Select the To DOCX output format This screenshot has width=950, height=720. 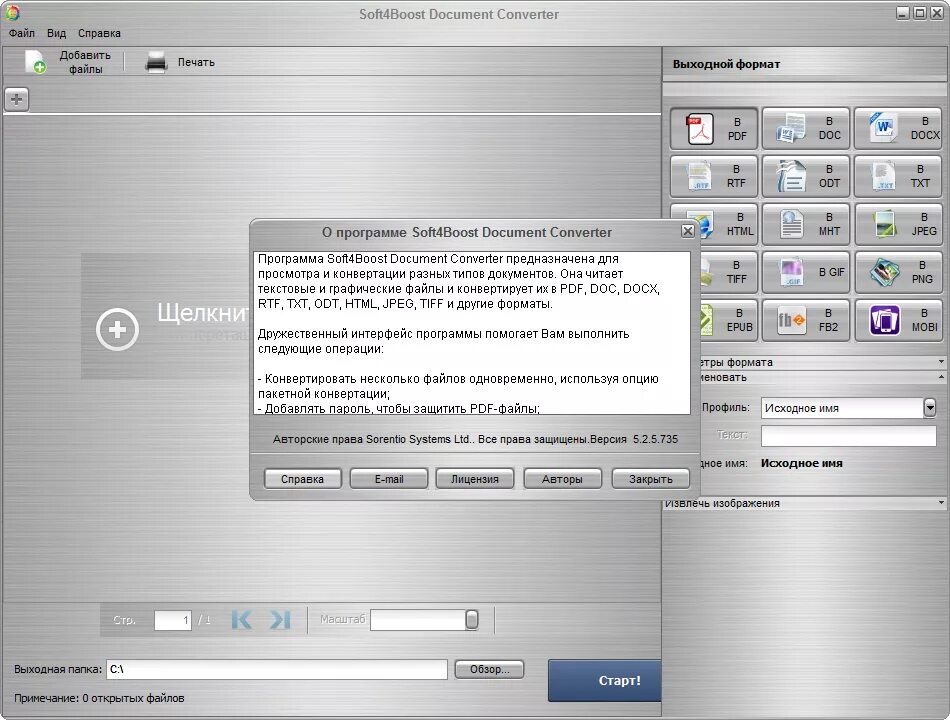coord(898,128)
